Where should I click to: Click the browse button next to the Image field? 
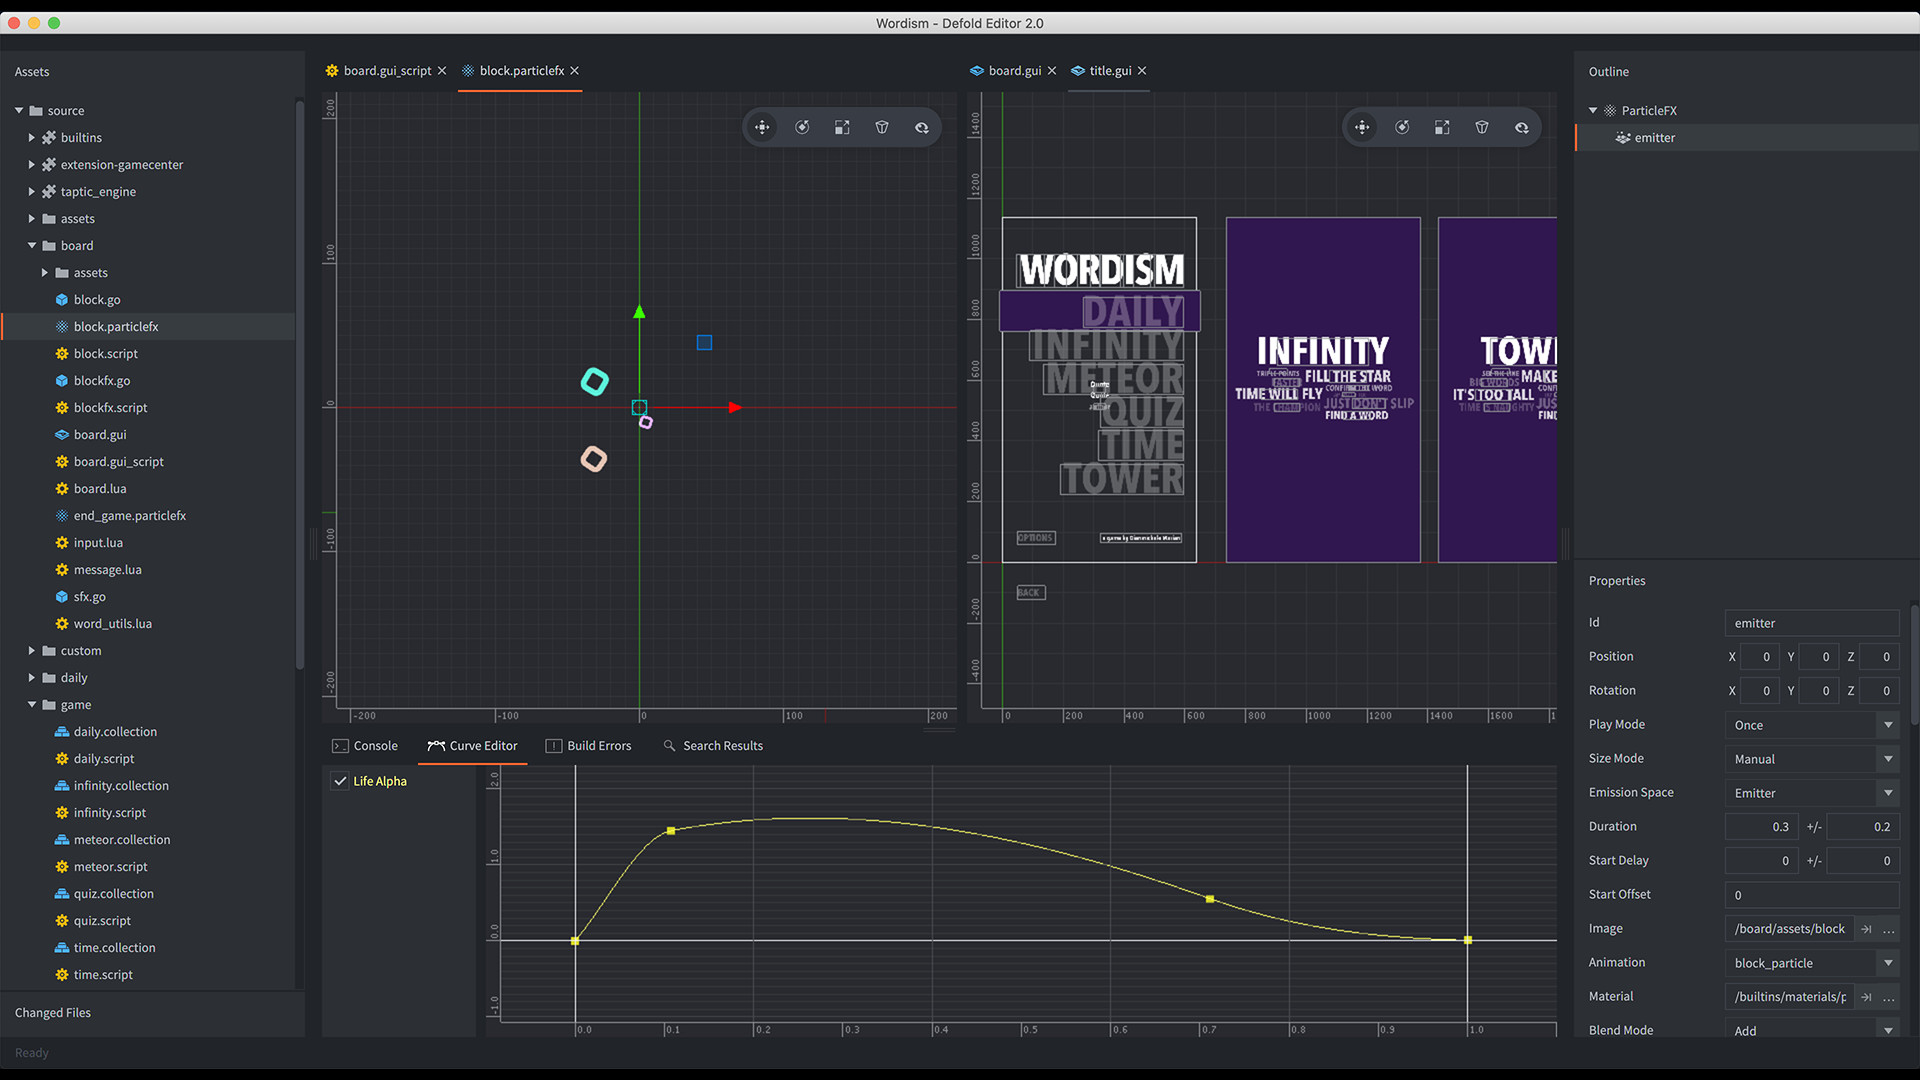coord(1888,929)
